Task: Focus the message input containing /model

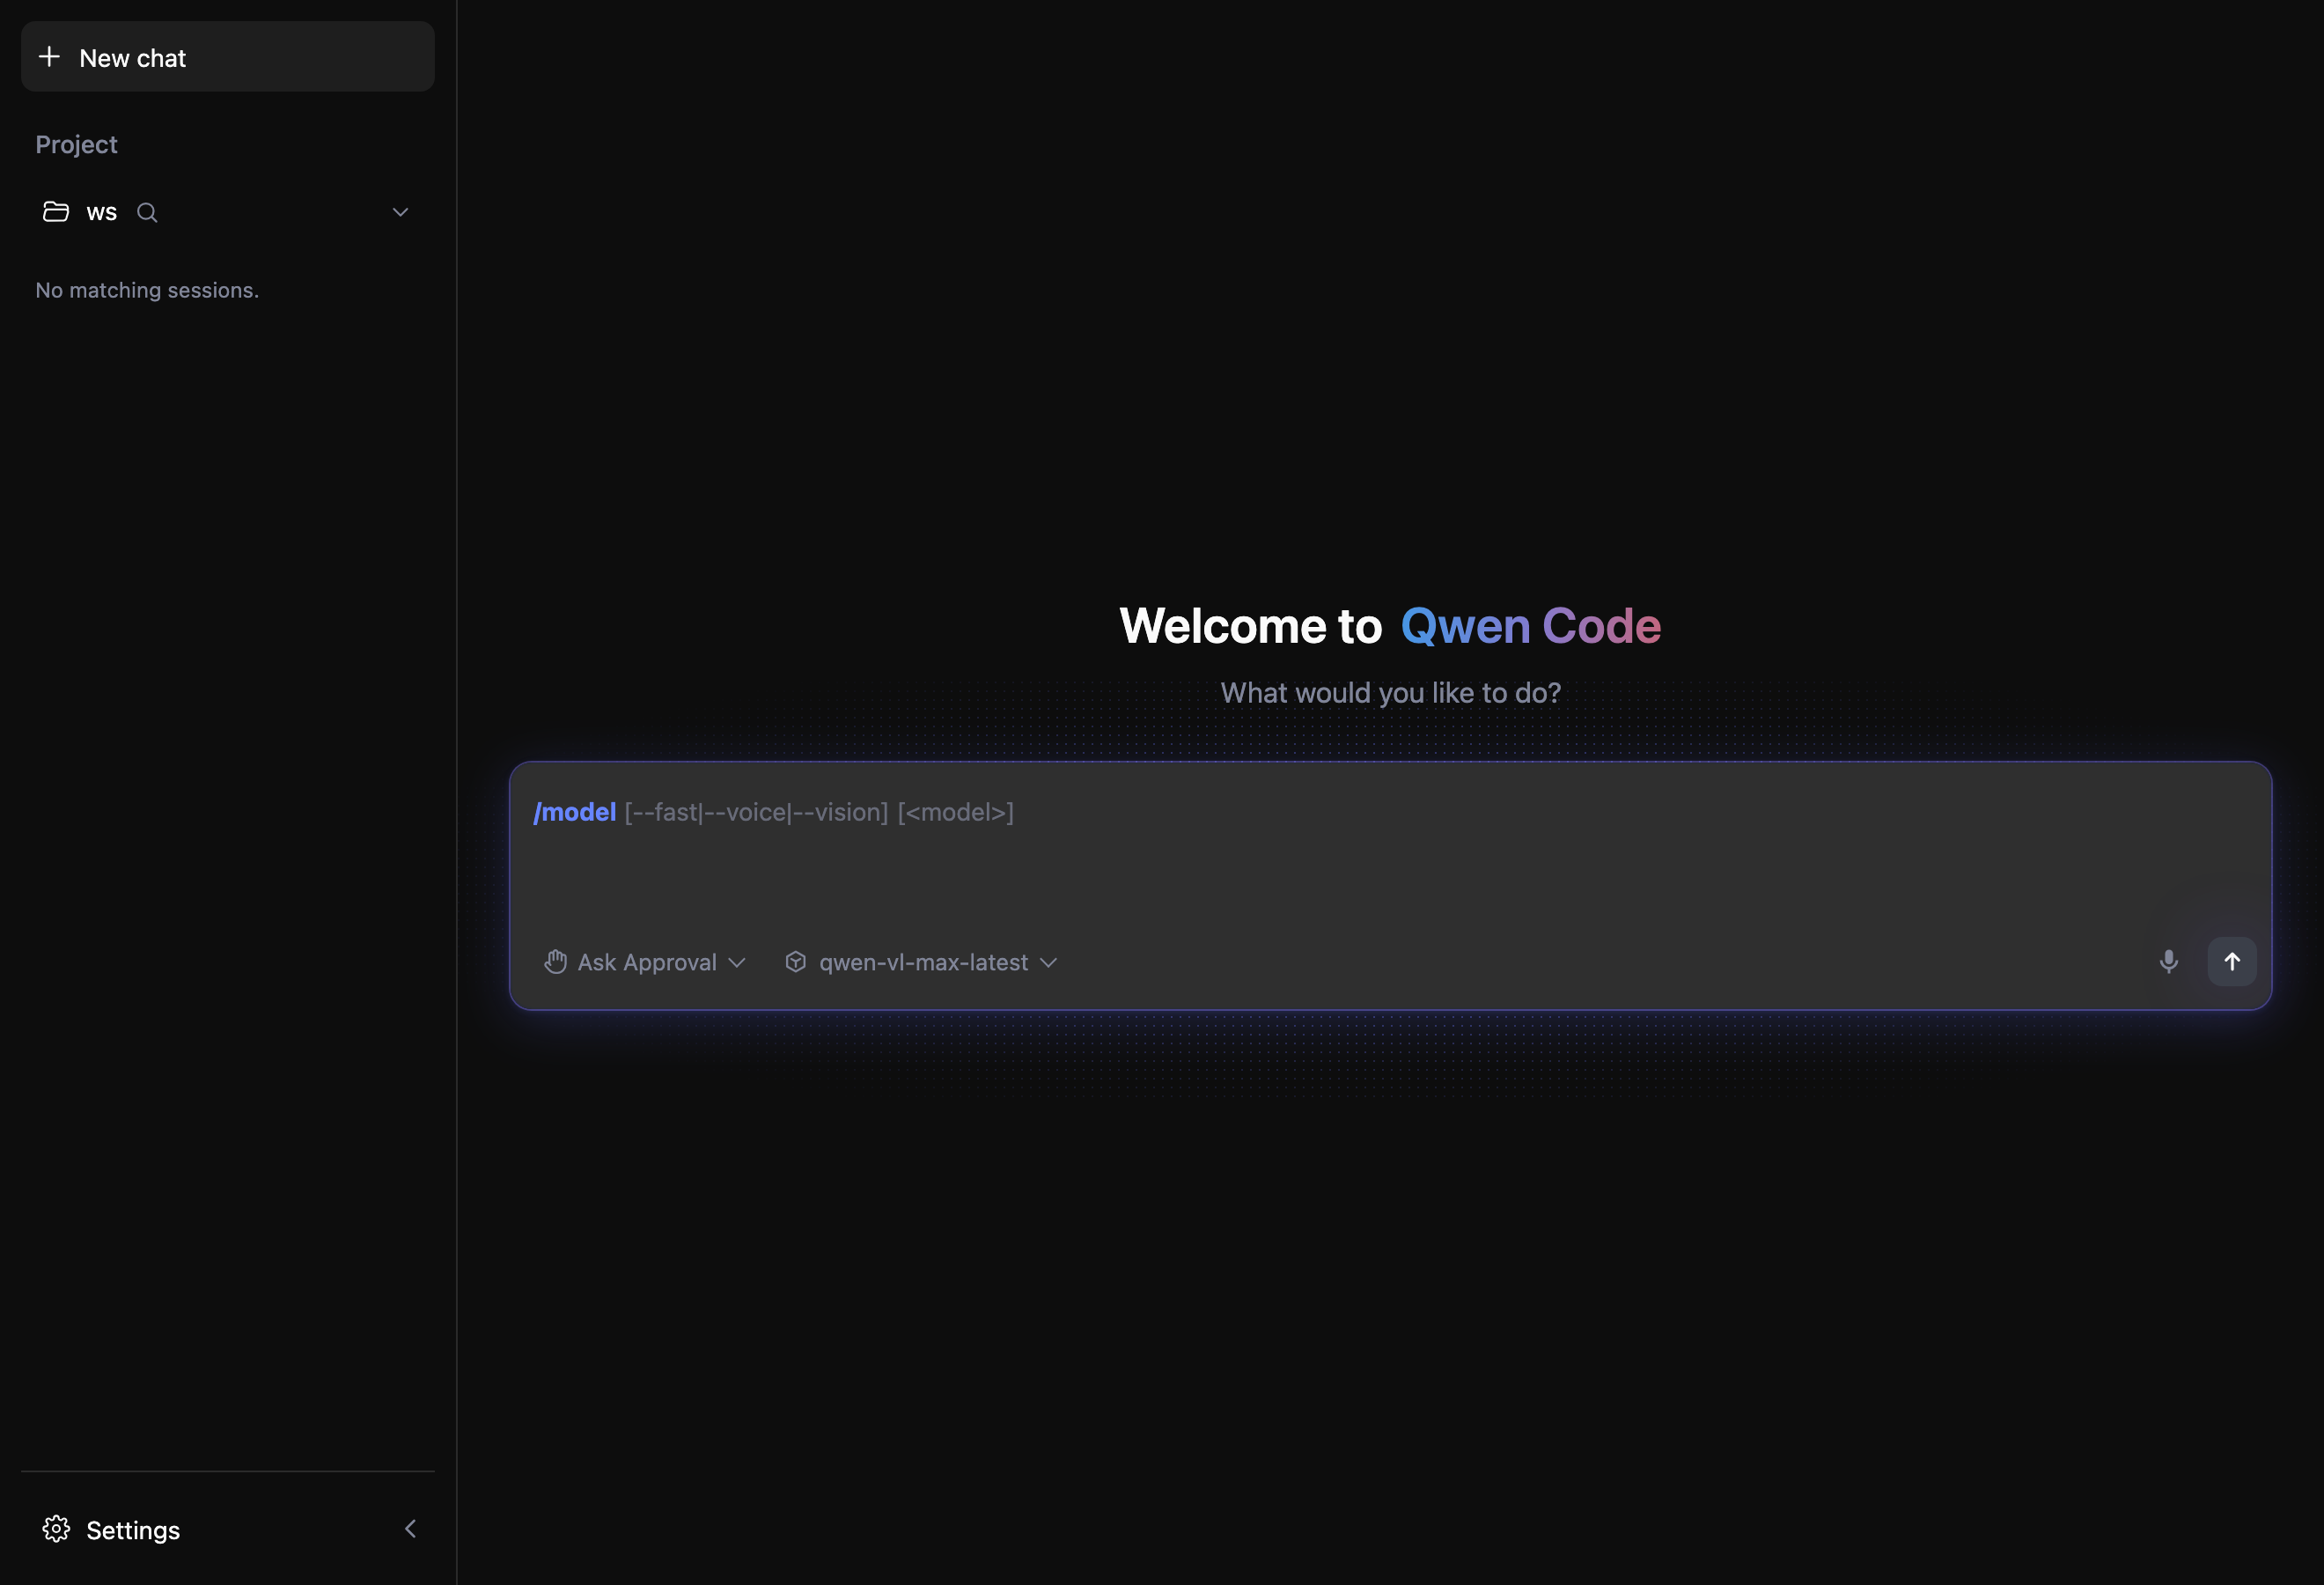Action: pyautogui.click(x=1390, y=812)
